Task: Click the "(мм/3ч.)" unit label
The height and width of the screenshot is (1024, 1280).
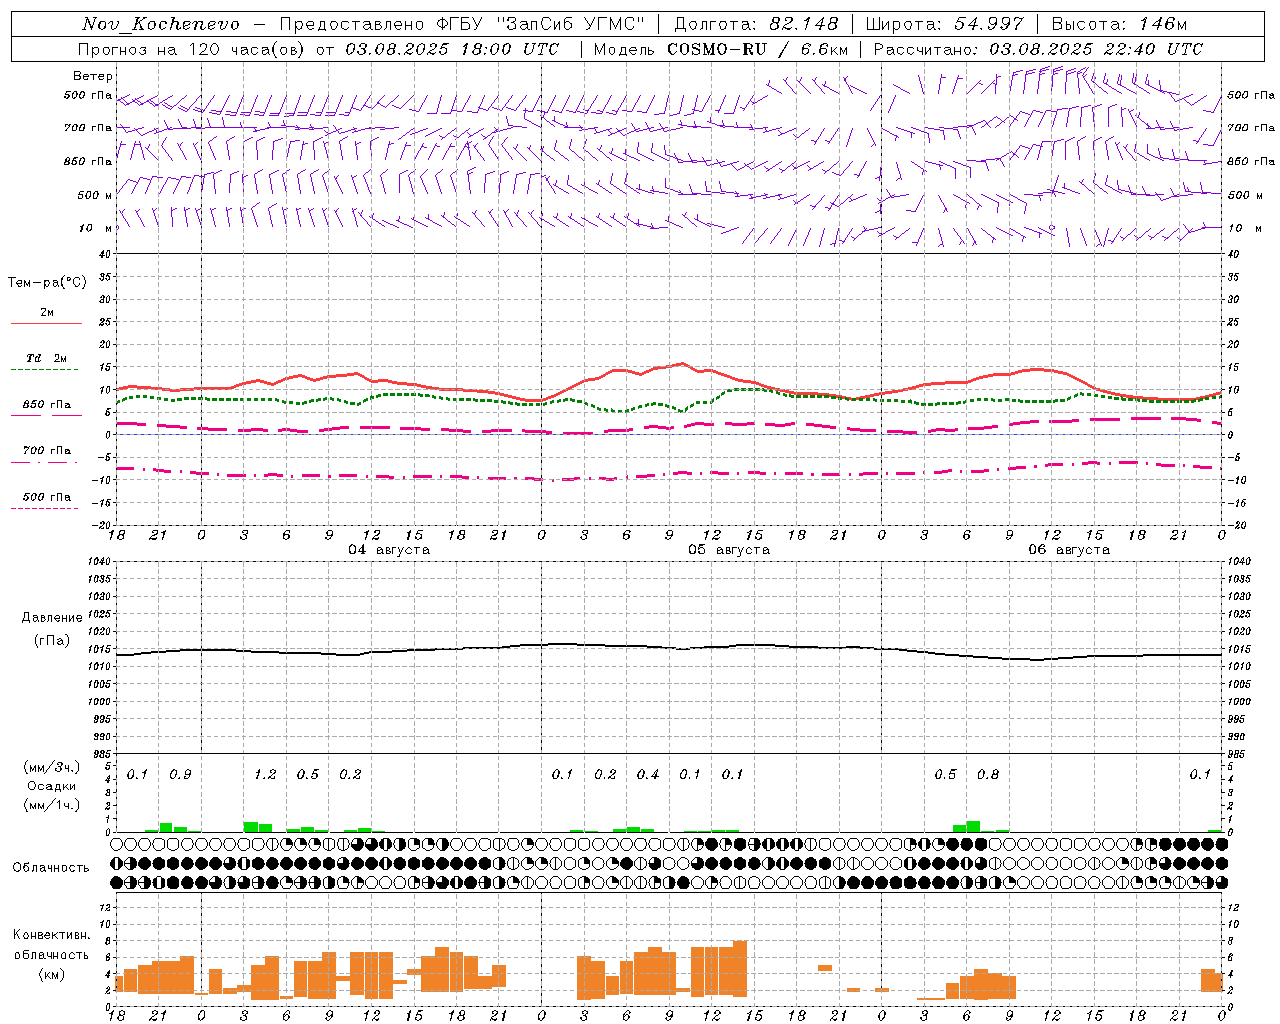Action: tap(51, 767)
